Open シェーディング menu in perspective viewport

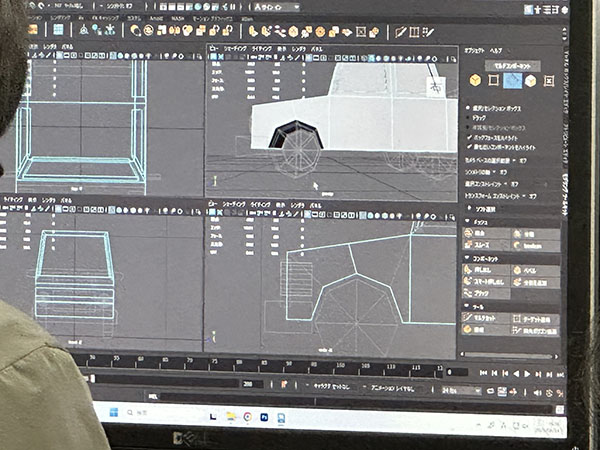[235, 49]
